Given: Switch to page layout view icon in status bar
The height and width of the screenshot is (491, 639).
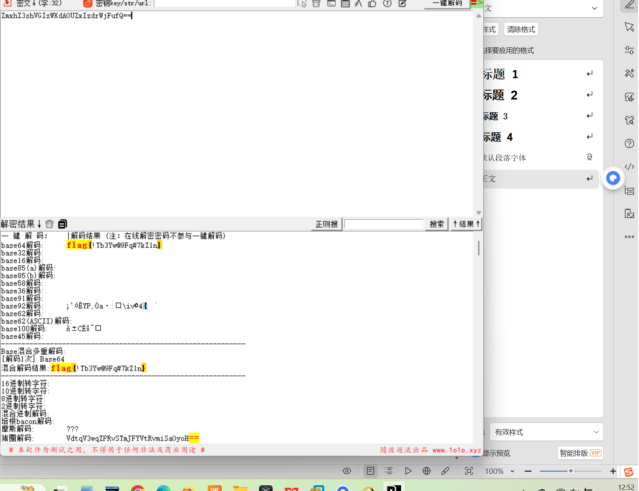Looking at the screenshot, I should pos(370,471).
